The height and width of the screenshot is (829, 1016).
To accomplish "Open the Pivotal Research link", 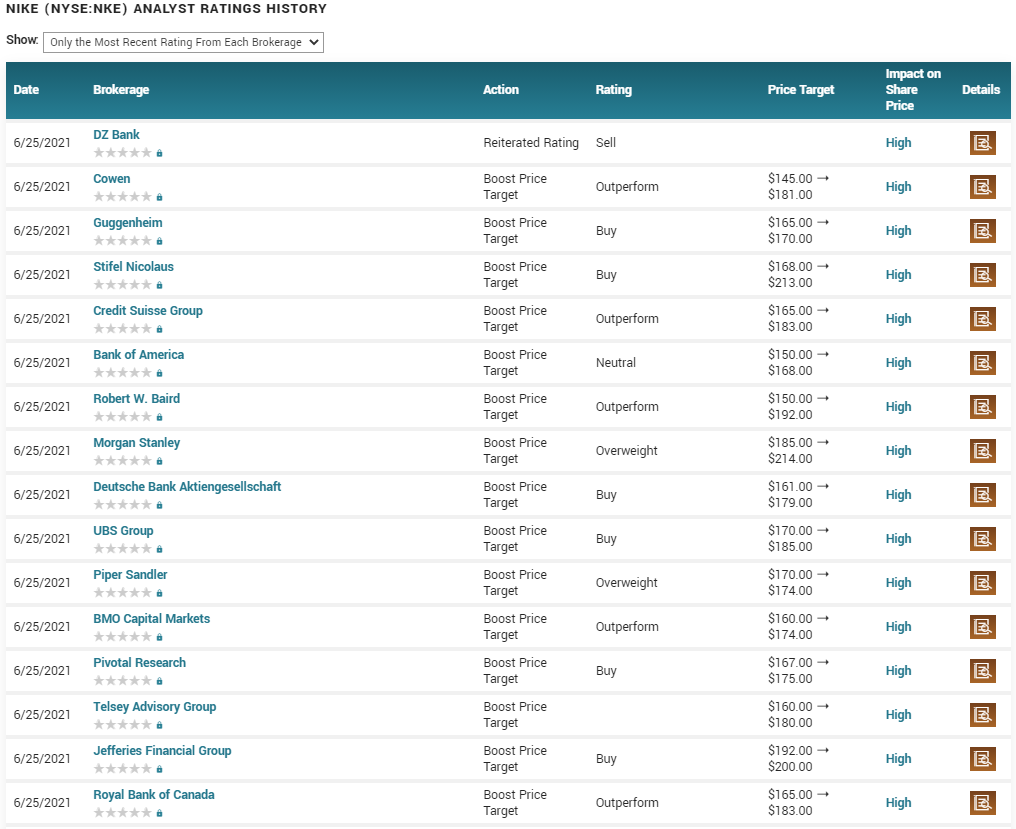I will [x=139, y=663].
